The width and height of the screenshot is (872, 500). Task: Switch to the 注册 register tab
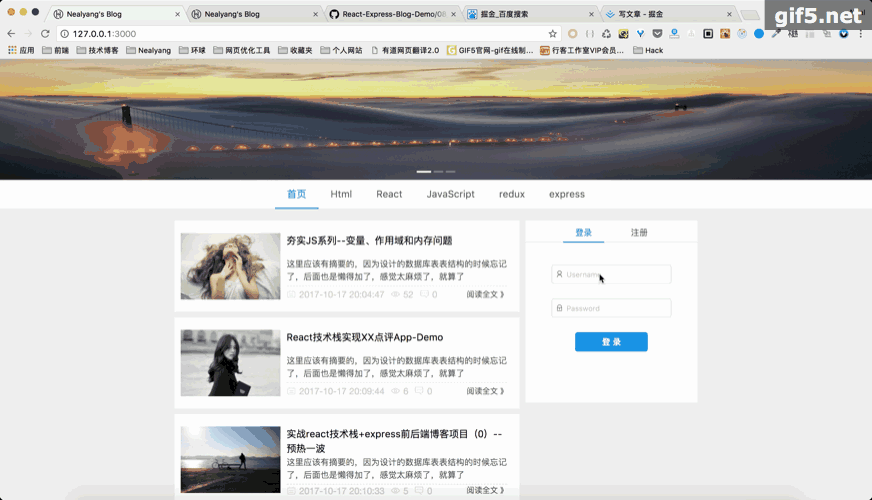(639, 232)
